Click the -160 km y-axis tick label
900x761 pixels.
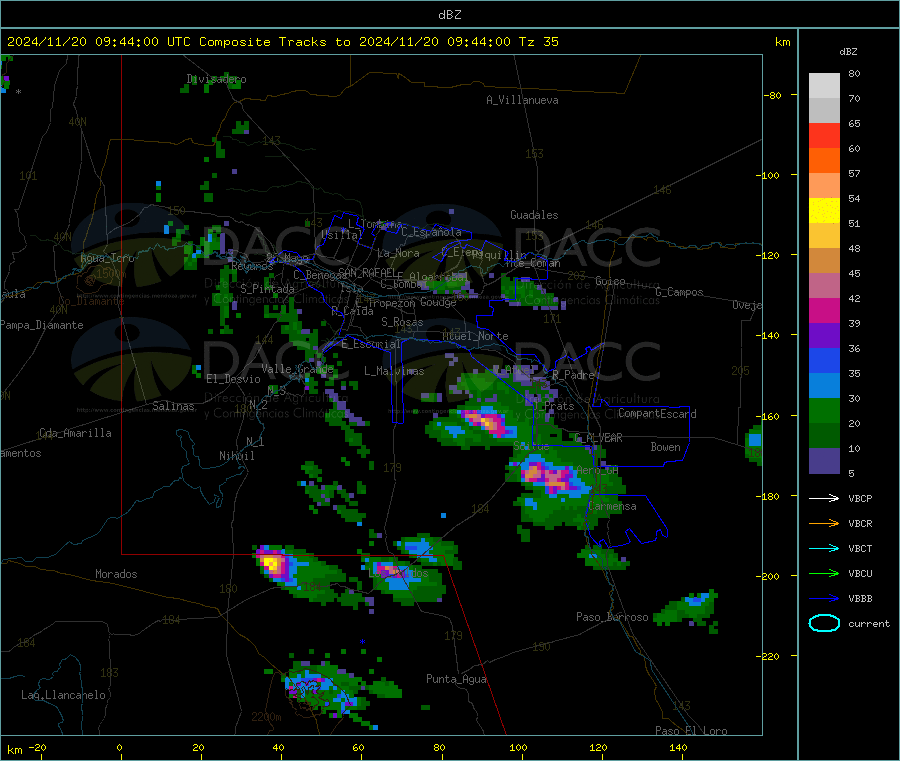pyautogui.click(x=768, y=416)
